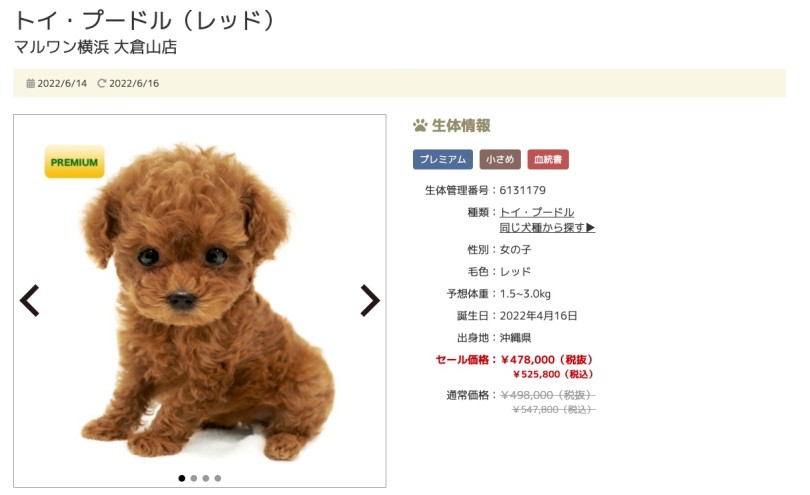Select the second carousel dot

[194, 478]
